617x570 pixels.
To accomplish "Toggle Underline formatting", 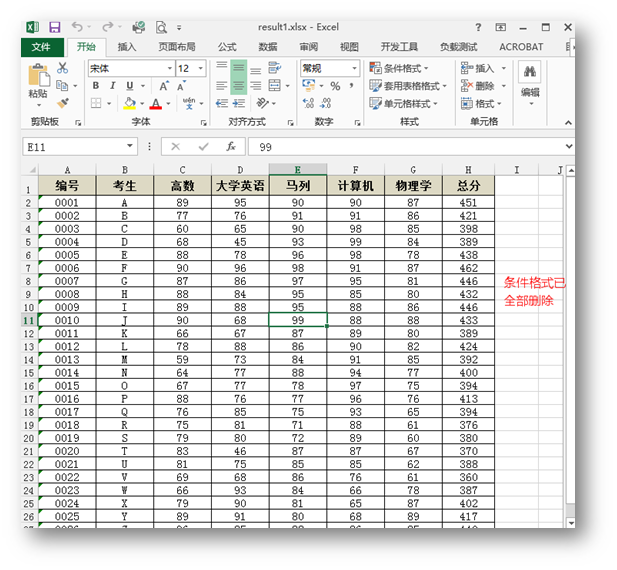I will tap(130, 86).
